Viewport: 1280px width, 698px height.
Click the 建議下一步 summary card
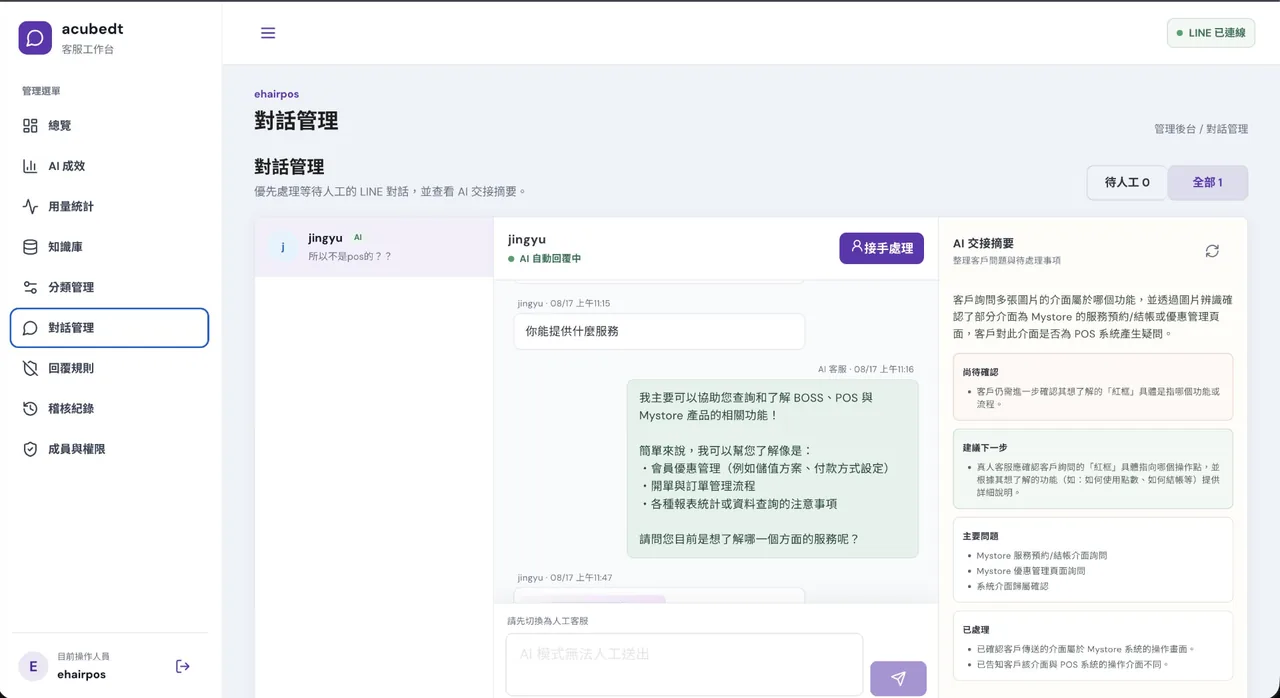click(1093, 468)
